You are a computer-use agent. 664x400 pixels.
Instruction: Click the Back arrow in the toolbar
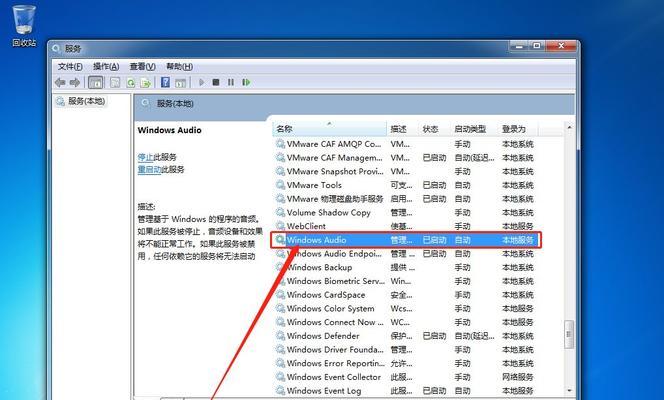(x=60, y=83)
